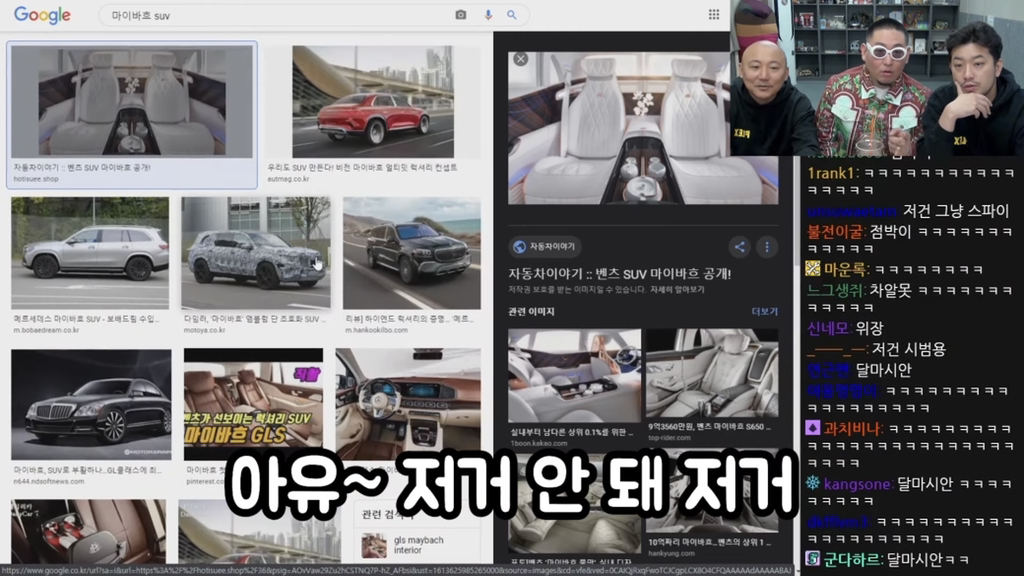Select white Maybach interior seats thumbnail

pos(131,101)
